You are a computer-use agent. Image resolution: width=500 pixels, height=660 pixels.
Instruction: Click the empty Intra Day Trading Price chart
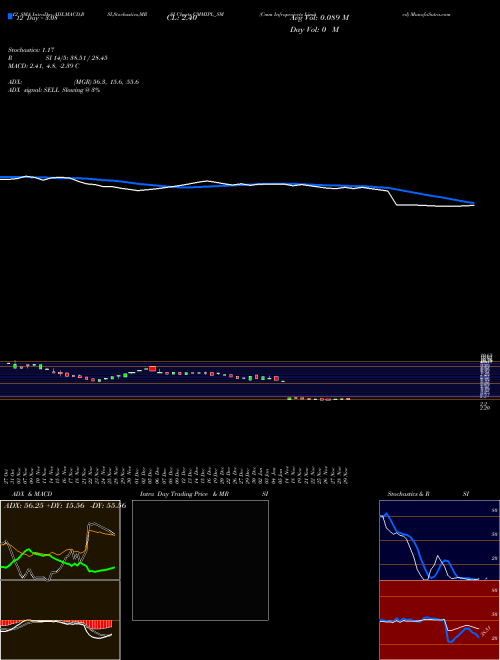200,560
